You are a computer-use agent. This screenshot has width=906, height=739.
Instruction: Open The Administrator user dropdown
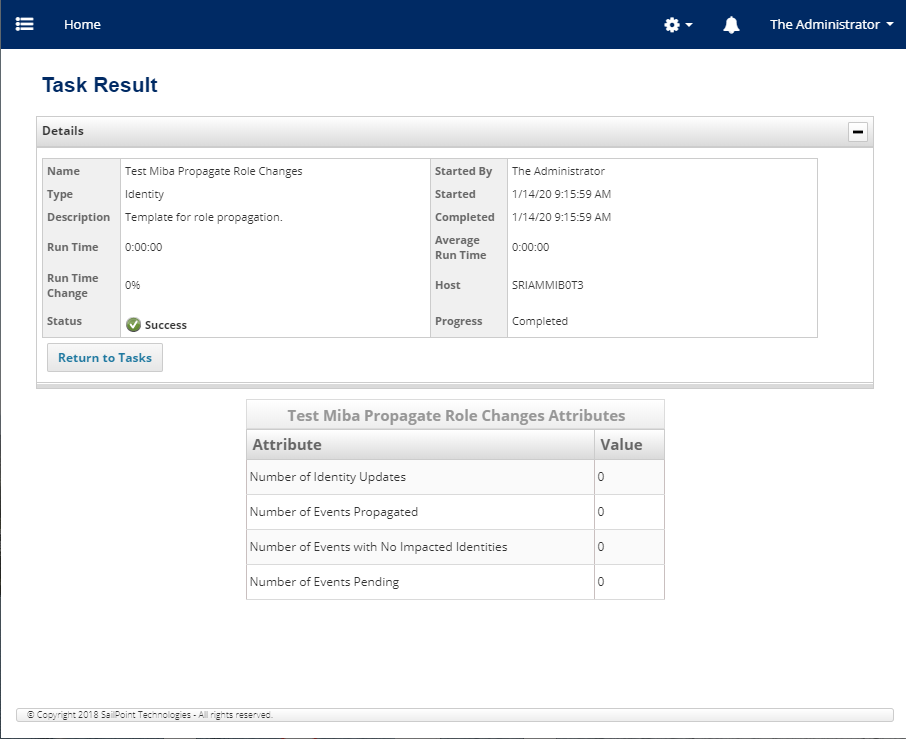831,25
